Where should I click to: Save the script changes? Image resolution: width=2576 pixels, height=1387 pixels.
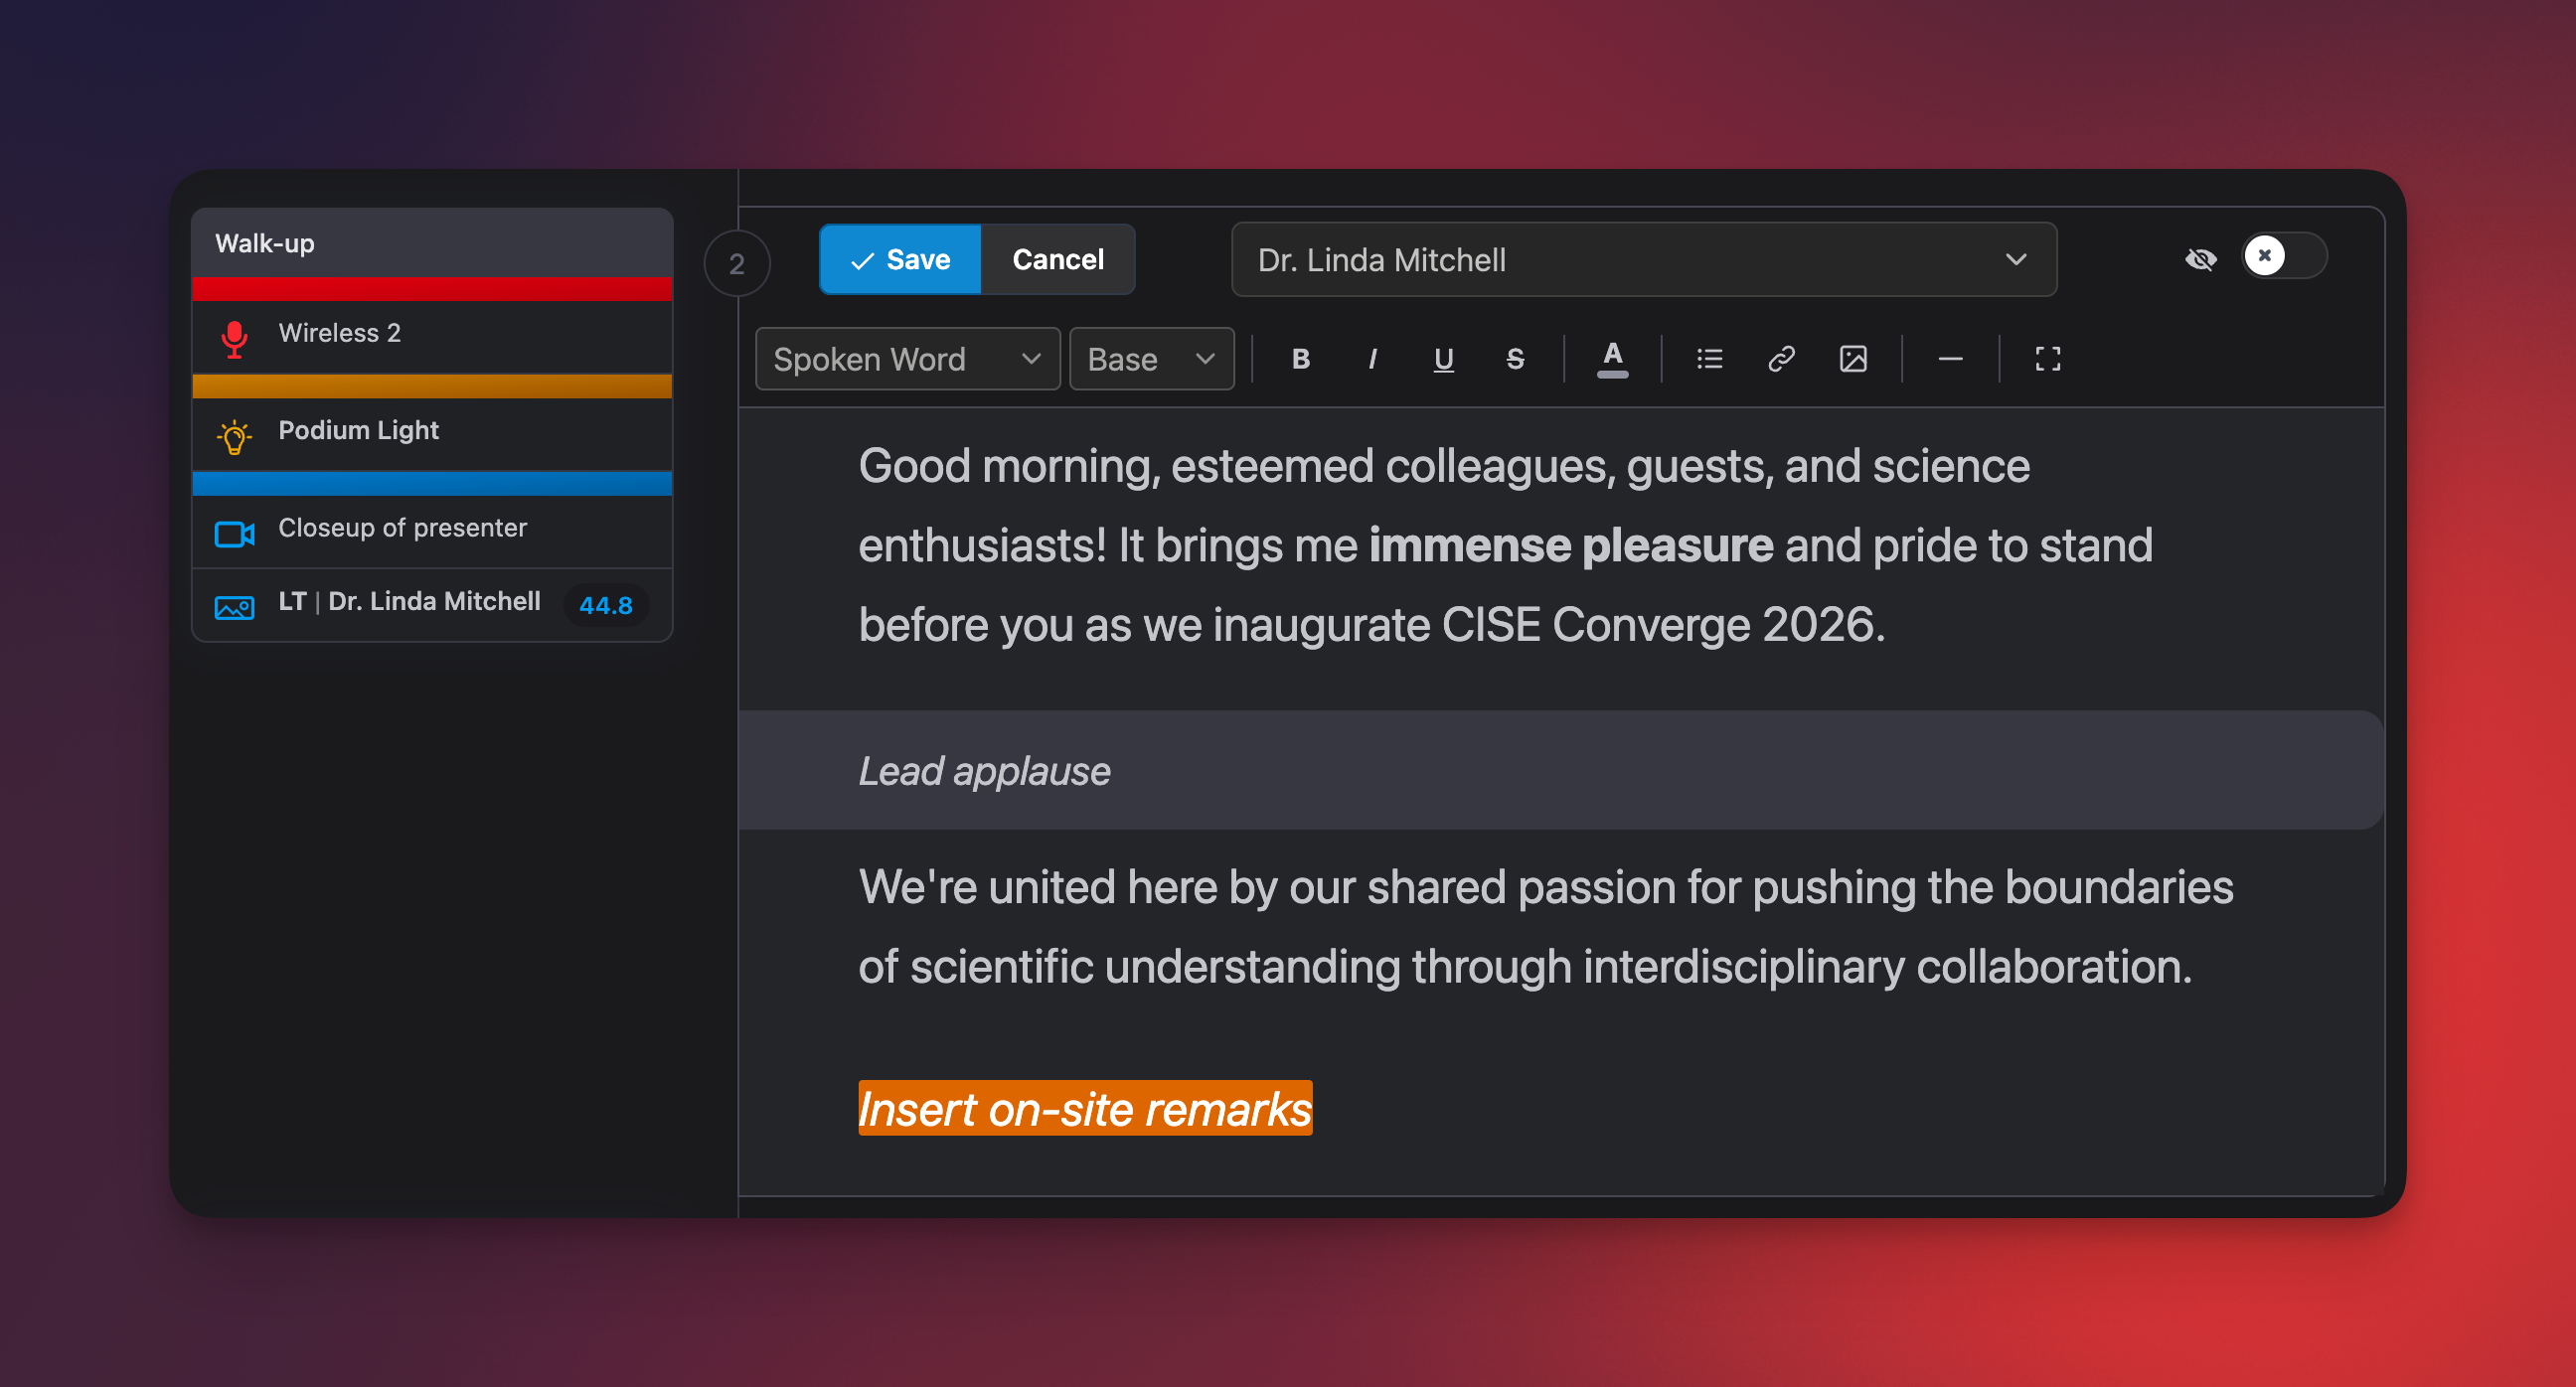pyautogui.click(x=900, y=260)
